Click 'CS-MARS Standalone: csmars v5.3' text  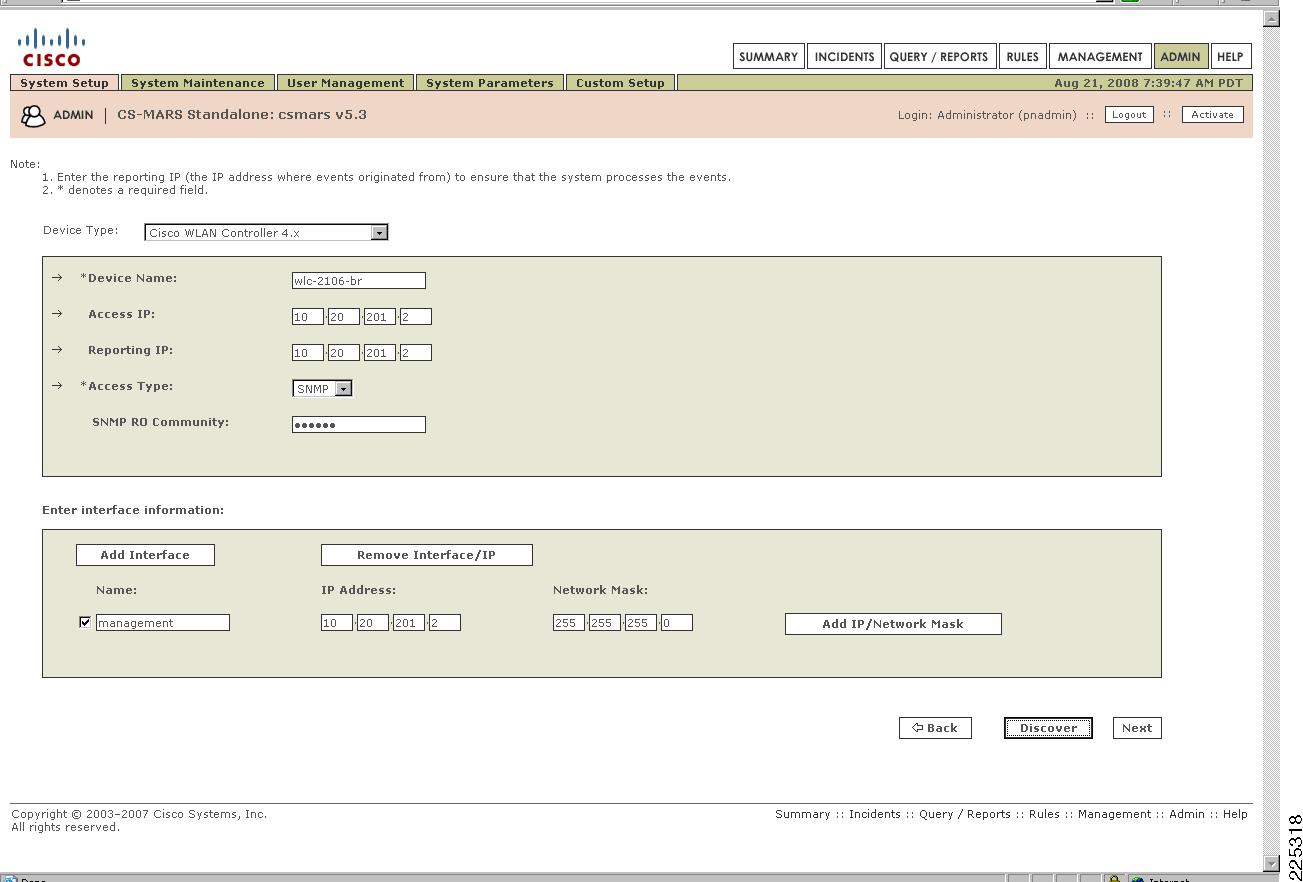point(242,115)
